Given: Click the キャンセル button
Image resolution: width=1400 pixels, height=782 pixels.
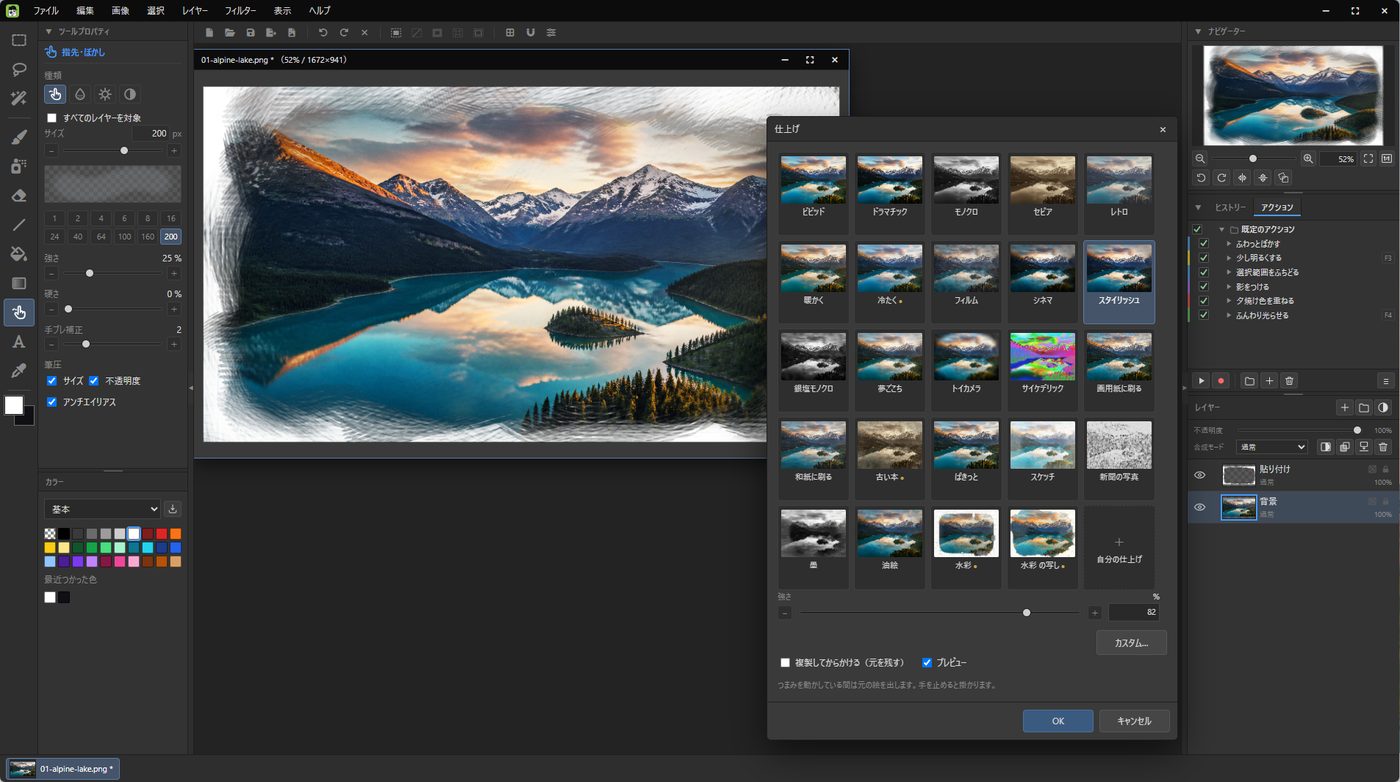Looking at the screenshot, I should click(1134, 721).
